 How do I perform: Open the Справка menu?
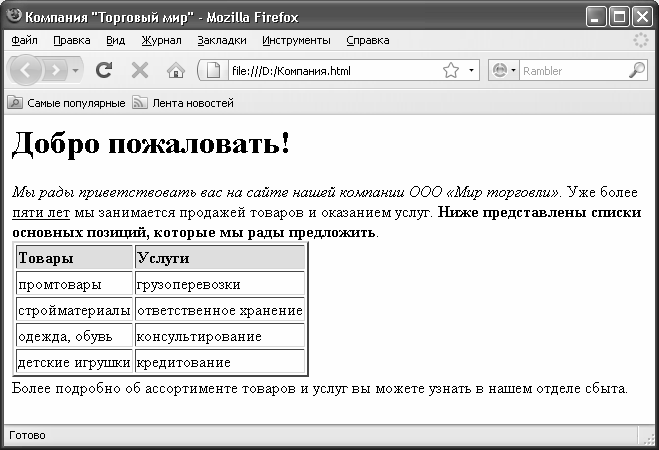pos(368,41)
